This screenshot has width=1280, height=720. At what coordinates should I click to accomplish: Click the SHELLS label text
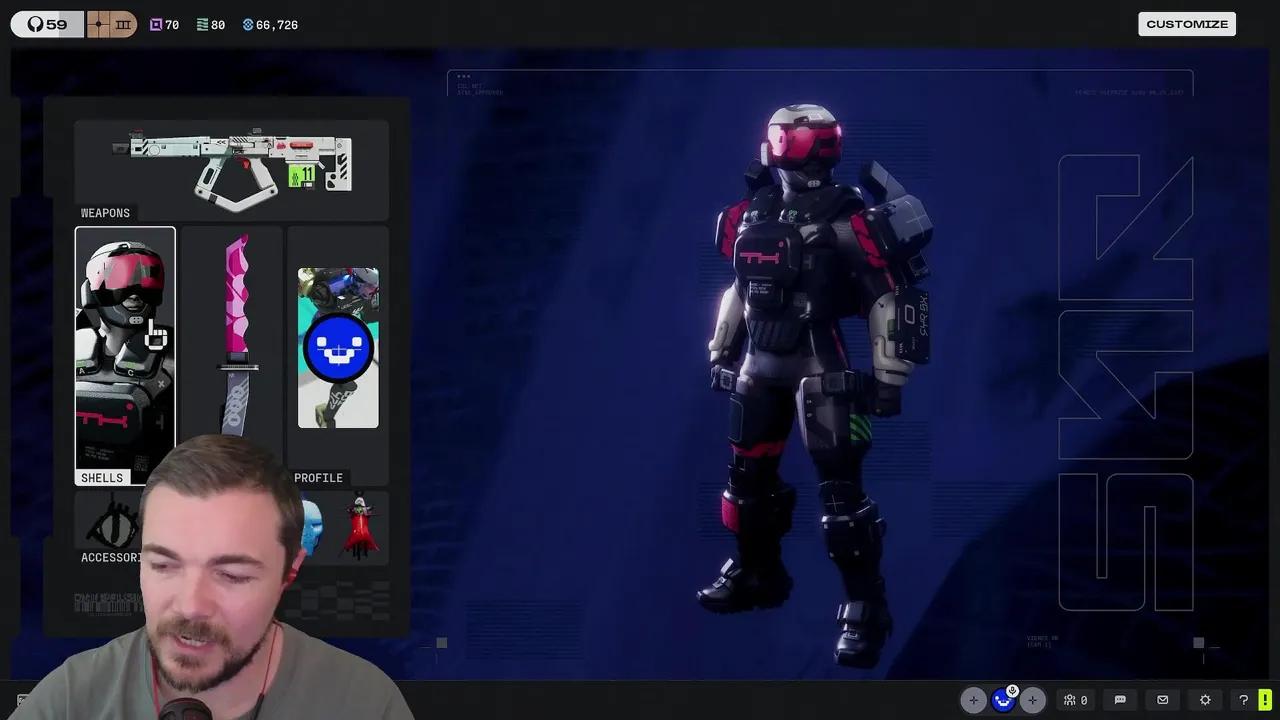(x=102, y=478)
